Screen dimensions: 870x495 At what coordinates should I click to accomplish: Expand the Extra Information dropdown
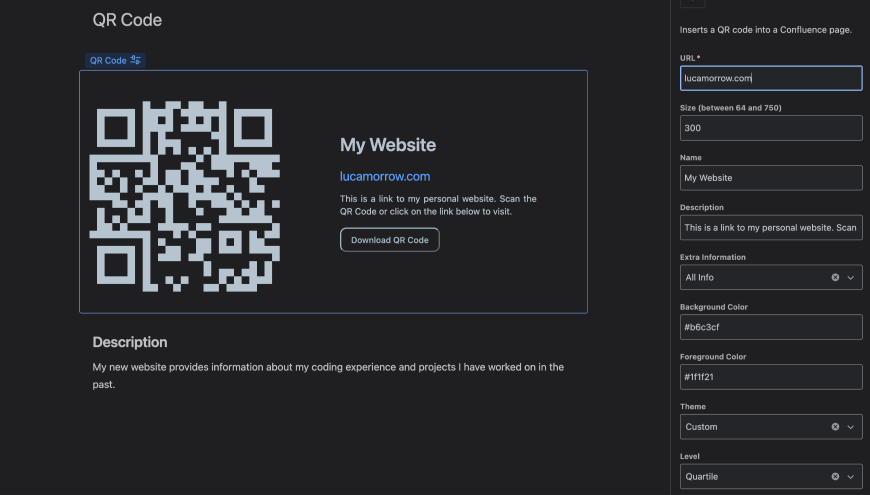pos(851,277)
